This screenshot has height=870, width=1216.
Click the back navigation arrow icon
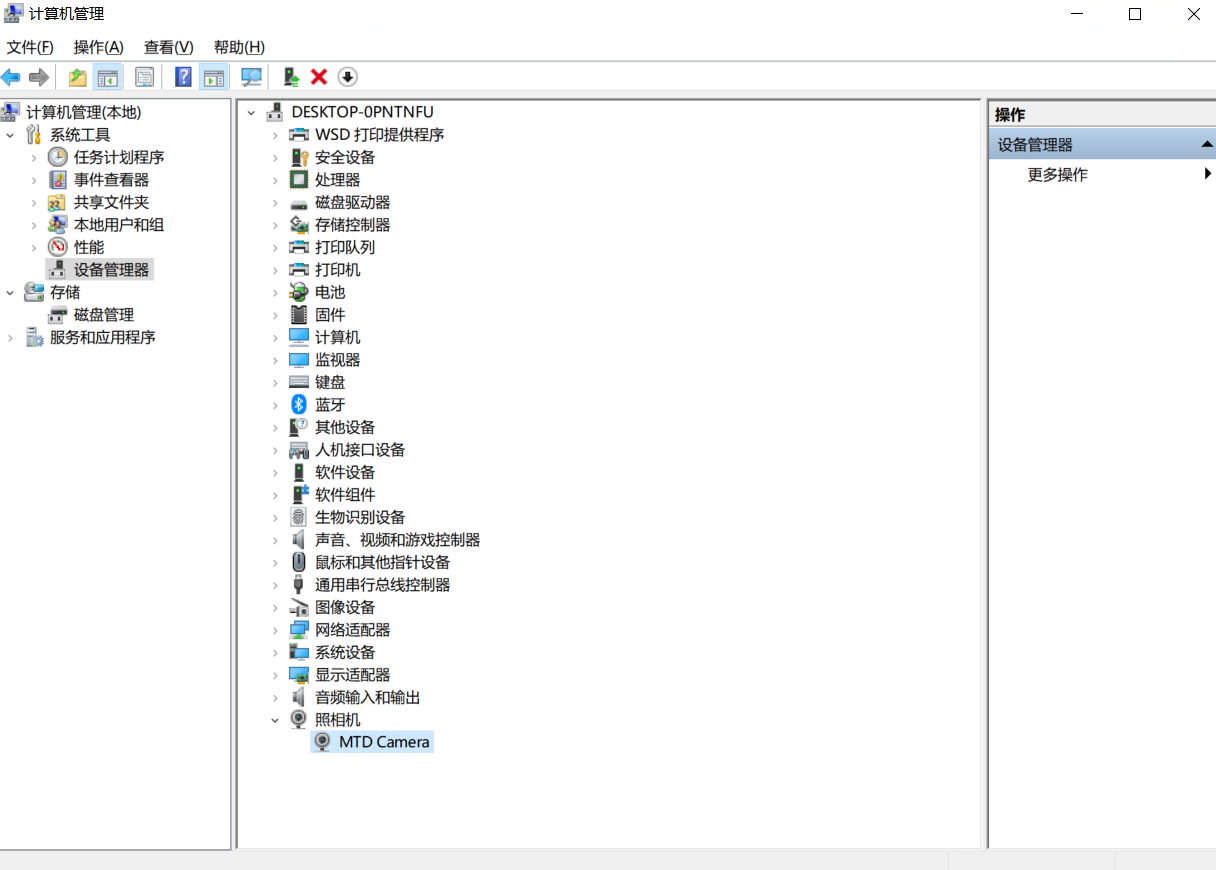(10, 77)
